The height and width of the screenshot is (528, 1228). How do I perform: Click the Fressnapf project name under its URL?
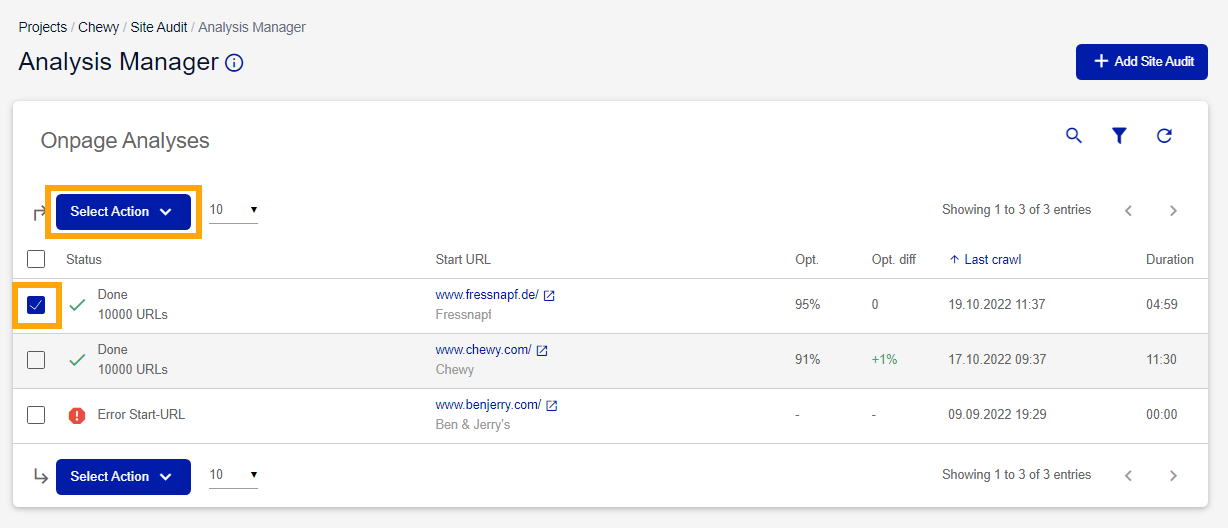[463, 314]
